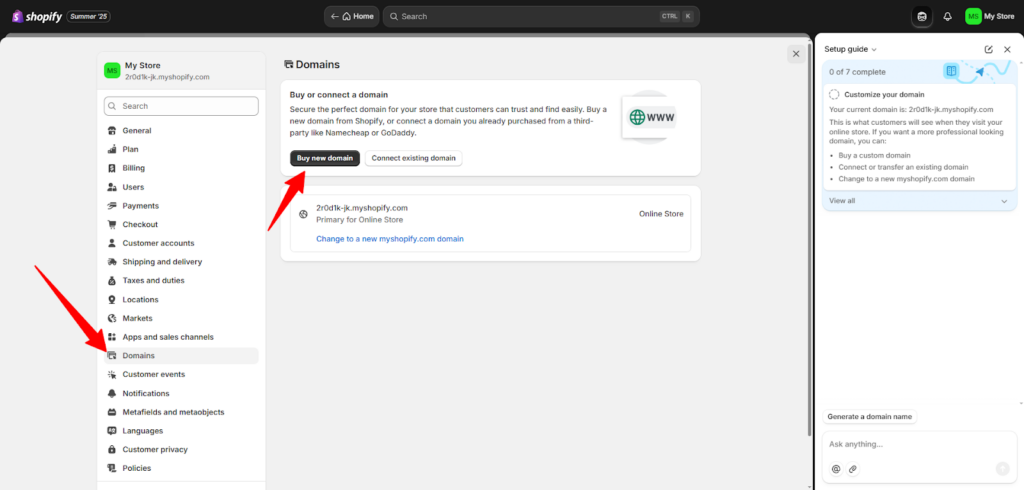Expand the View all chevron
Image resolution: width=1024 pixels, height=490 pixels.
click(1004, 201)
